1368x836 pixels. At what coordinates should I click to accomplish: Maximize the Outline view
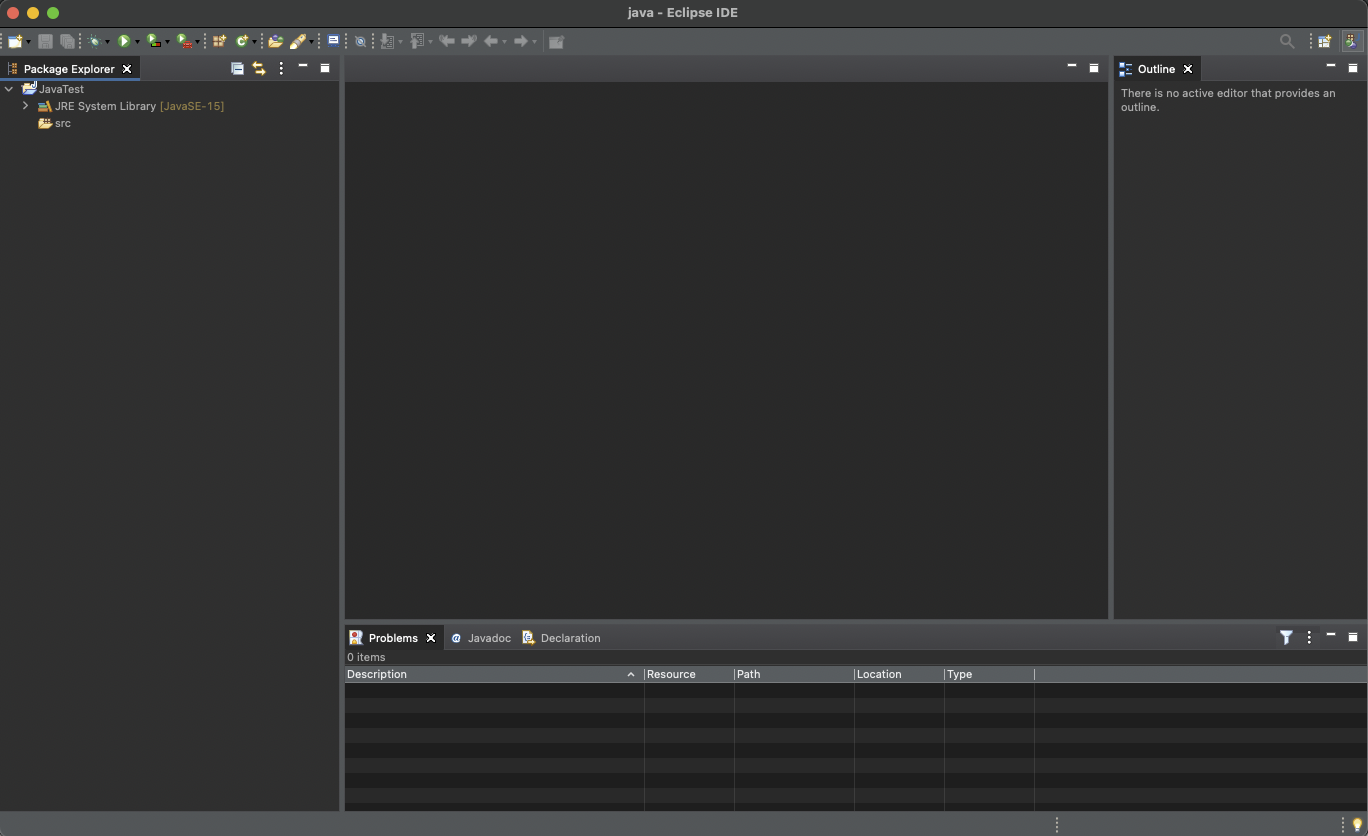pyautogui.click(x=1353, y=68)
